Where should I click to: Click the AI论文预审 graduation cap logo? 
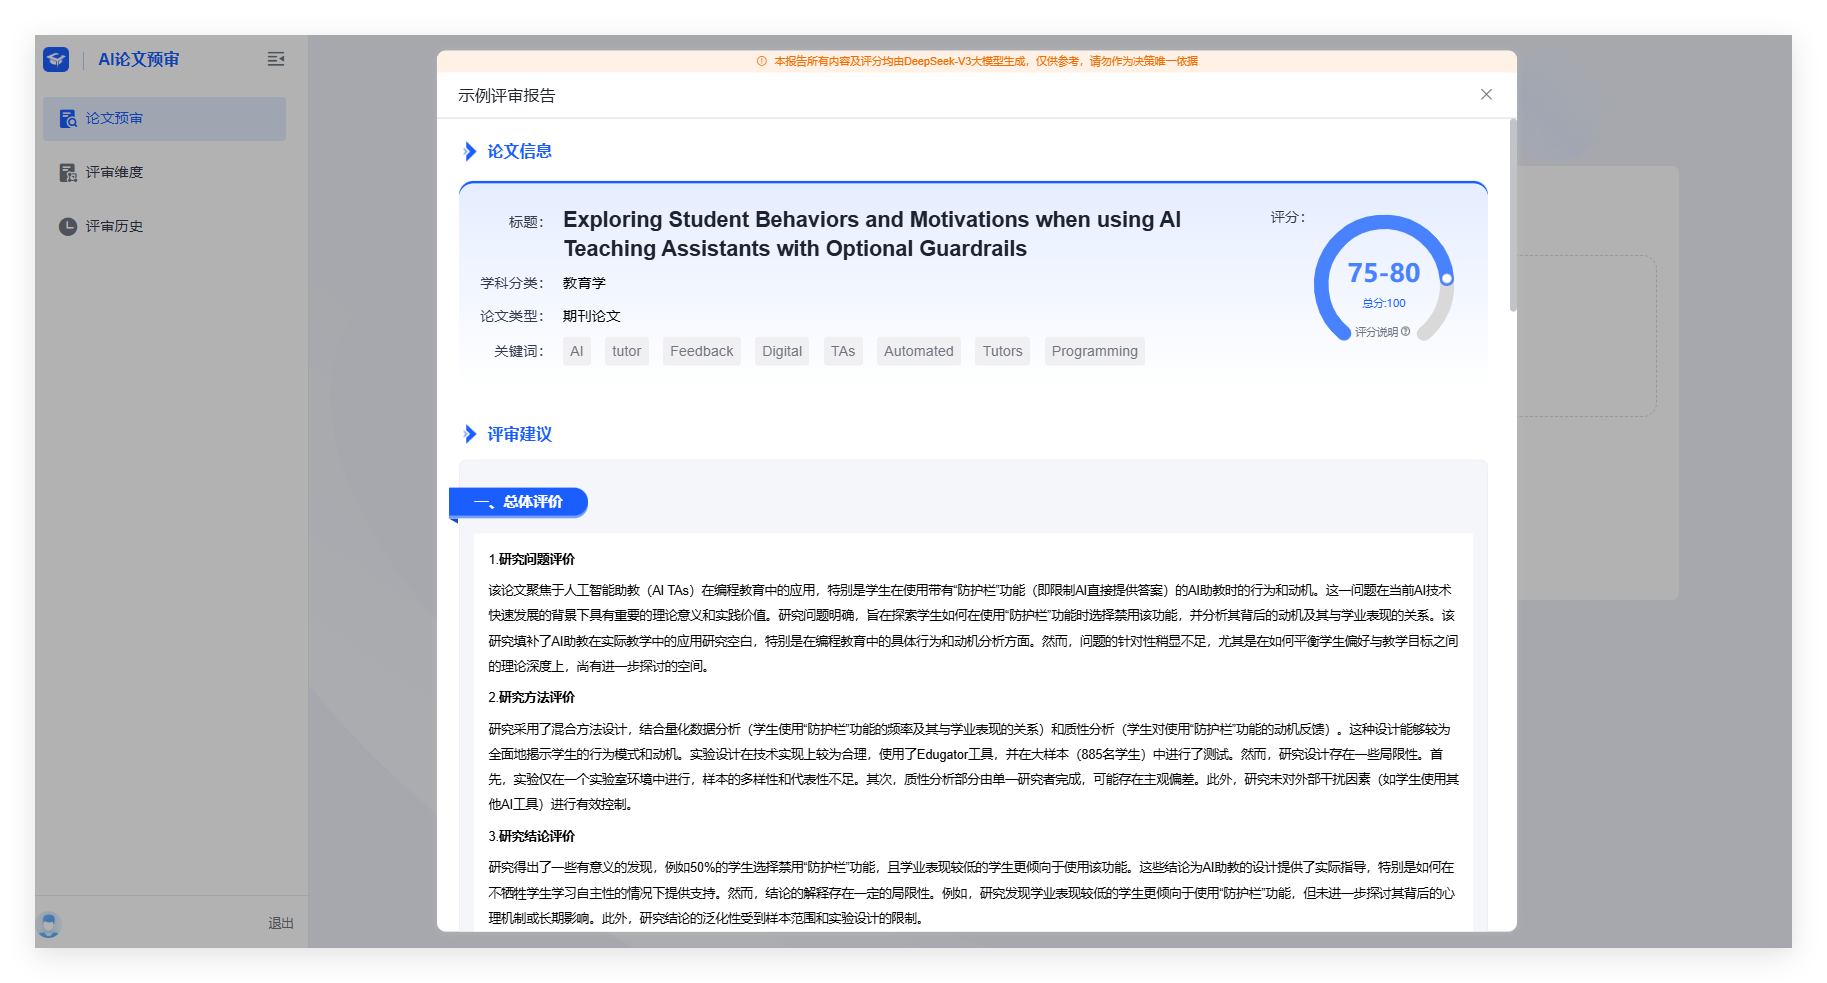click(x=56, y=60)
